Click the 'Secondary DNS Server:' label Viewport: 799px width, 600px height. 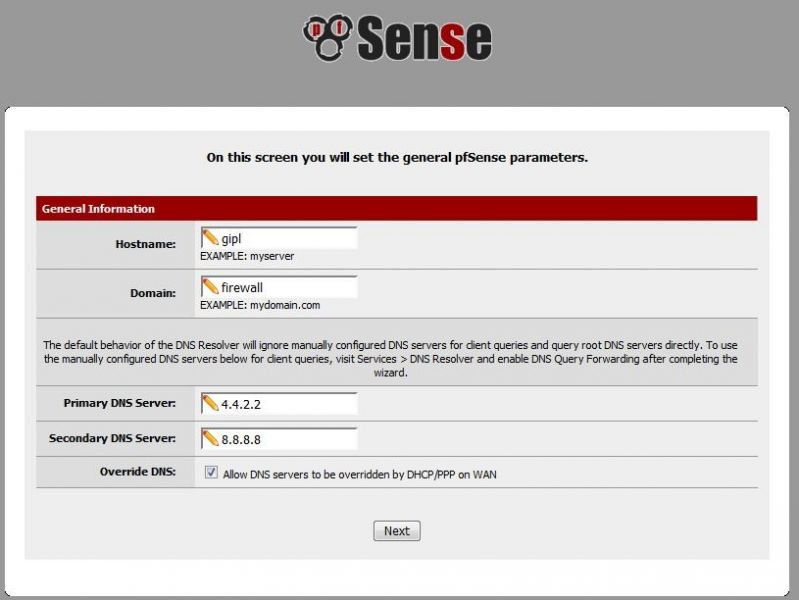pyautogui.click(x=112, y=438)
